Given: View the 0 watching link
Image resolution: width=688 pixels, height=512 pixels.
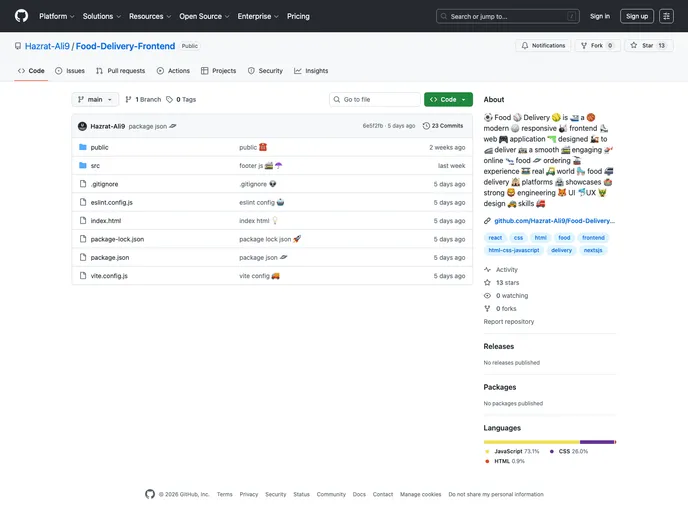Looking at the screenshot, I should click(506, 296).
